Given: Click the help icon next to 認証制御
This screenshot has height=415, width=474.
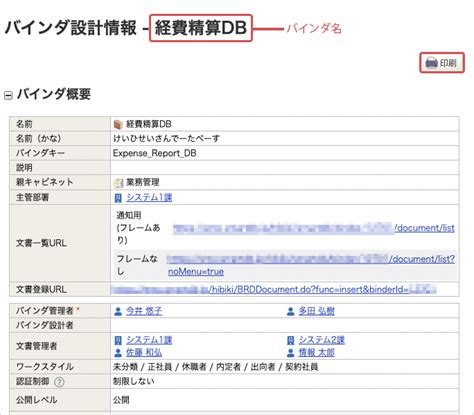Looking at the screenshot, I should pyautogui.click(x=59, y=382).
